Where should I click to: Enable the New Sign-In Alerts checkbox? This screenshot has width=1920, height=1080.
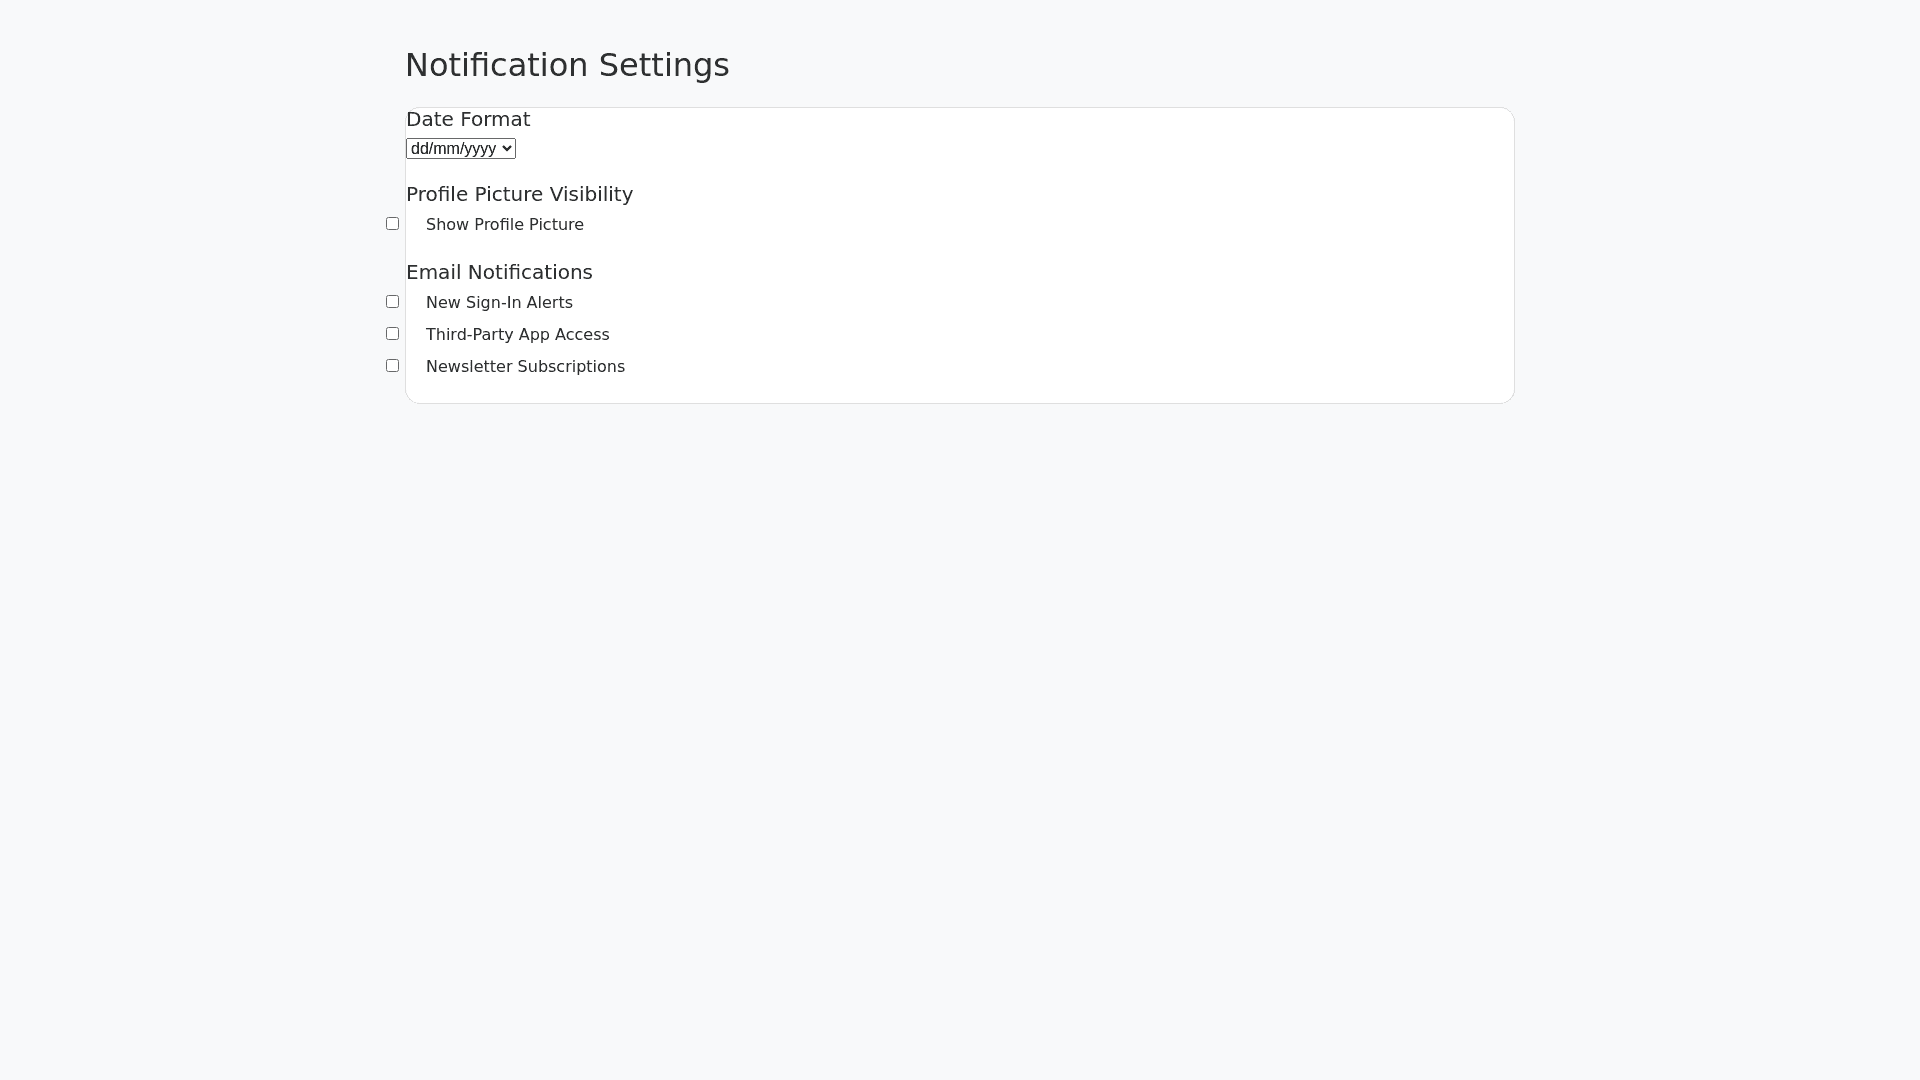coord(392,302)
